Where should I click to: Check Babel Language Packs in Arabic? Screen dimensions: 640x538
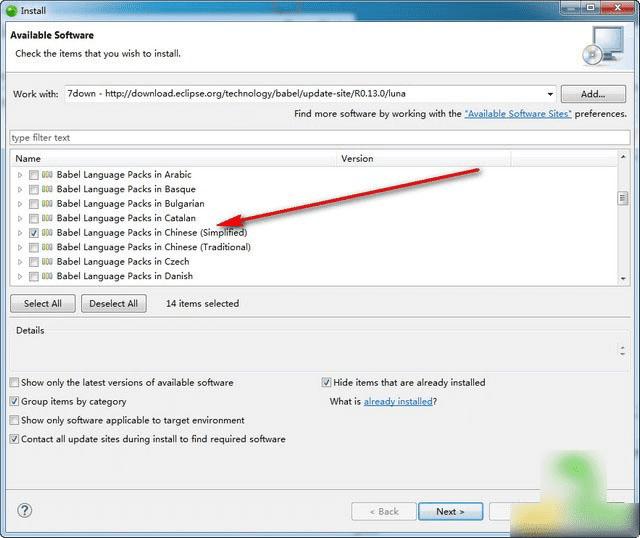(34, 175)
